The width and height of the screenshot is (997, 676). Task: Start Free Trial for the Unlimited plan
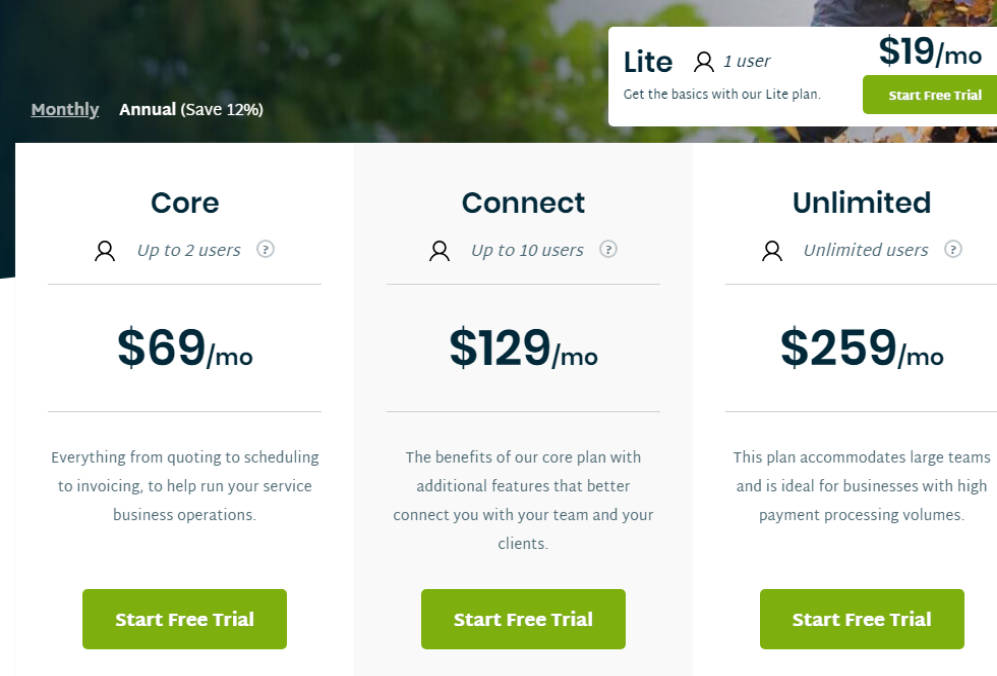[861, 619]
